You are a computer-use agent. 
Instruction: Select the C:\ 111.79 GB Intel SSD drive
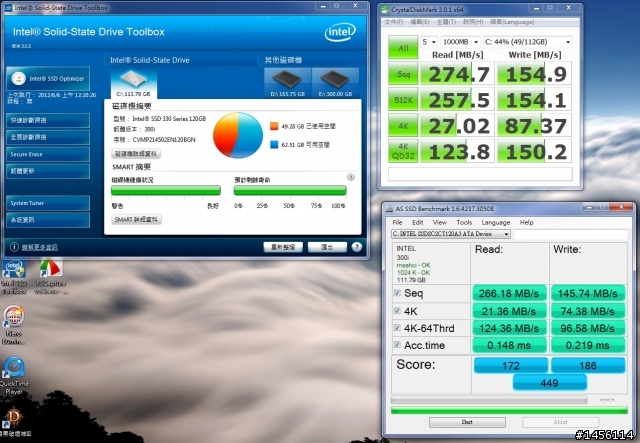(133, 83)
